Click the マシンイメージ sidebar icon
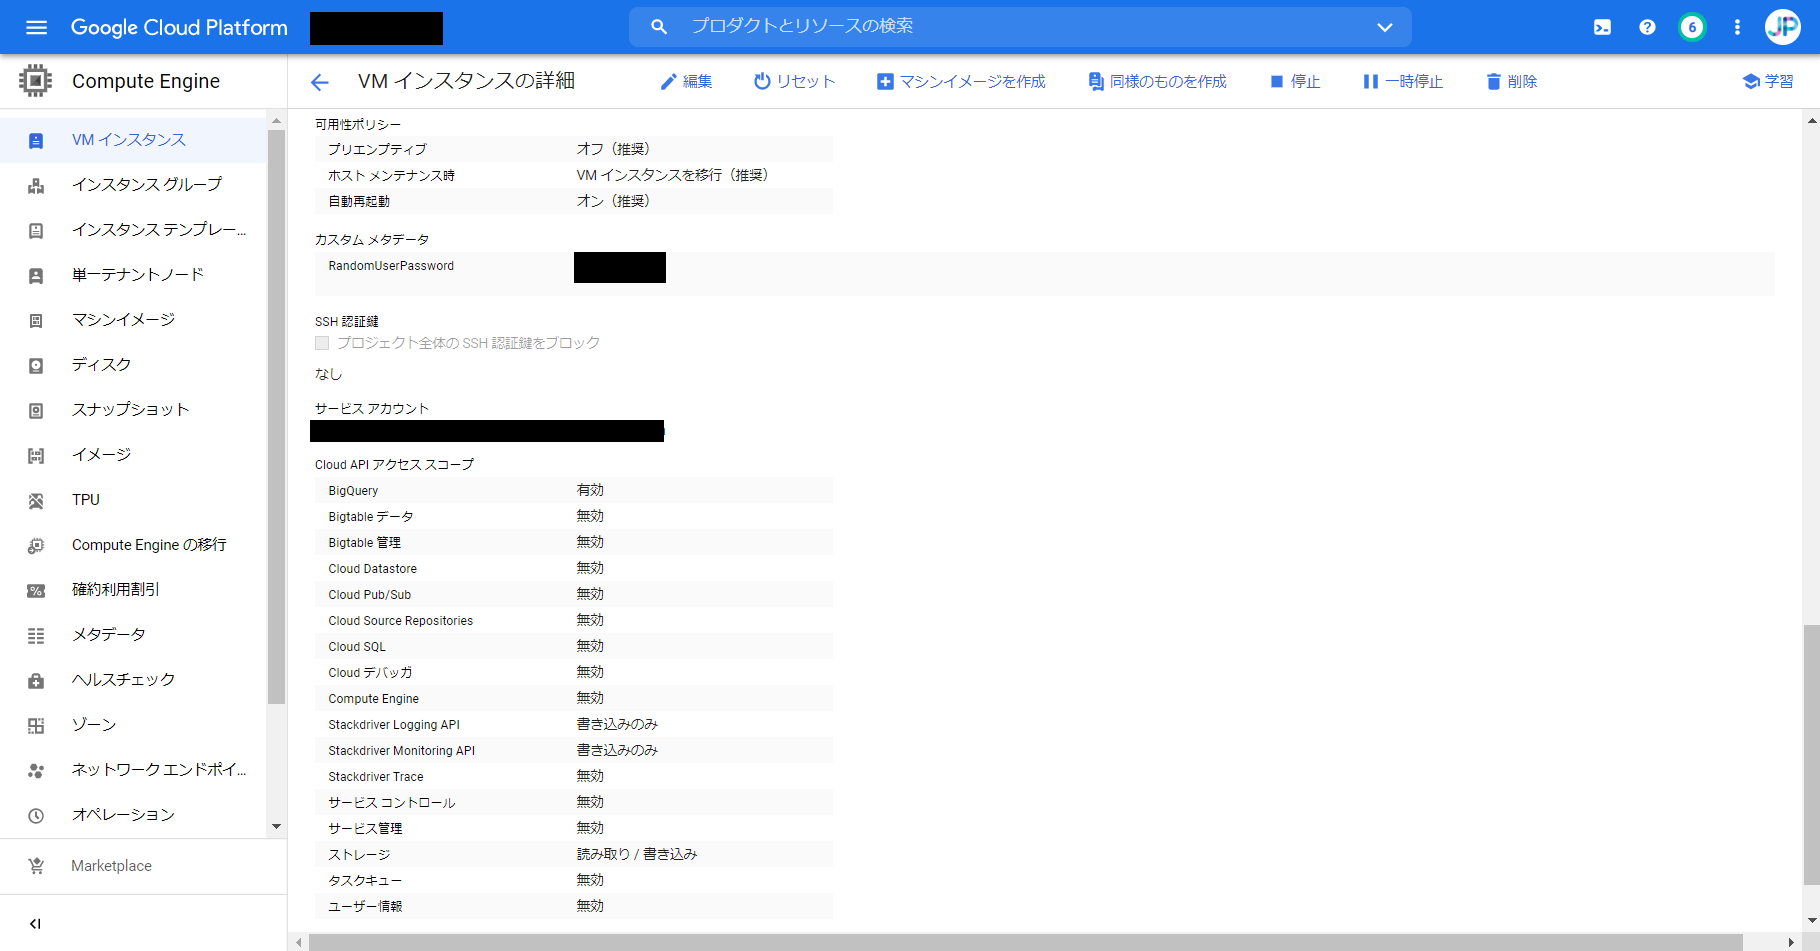Viewport: 1820px width, 951px height. click(36, 321)
